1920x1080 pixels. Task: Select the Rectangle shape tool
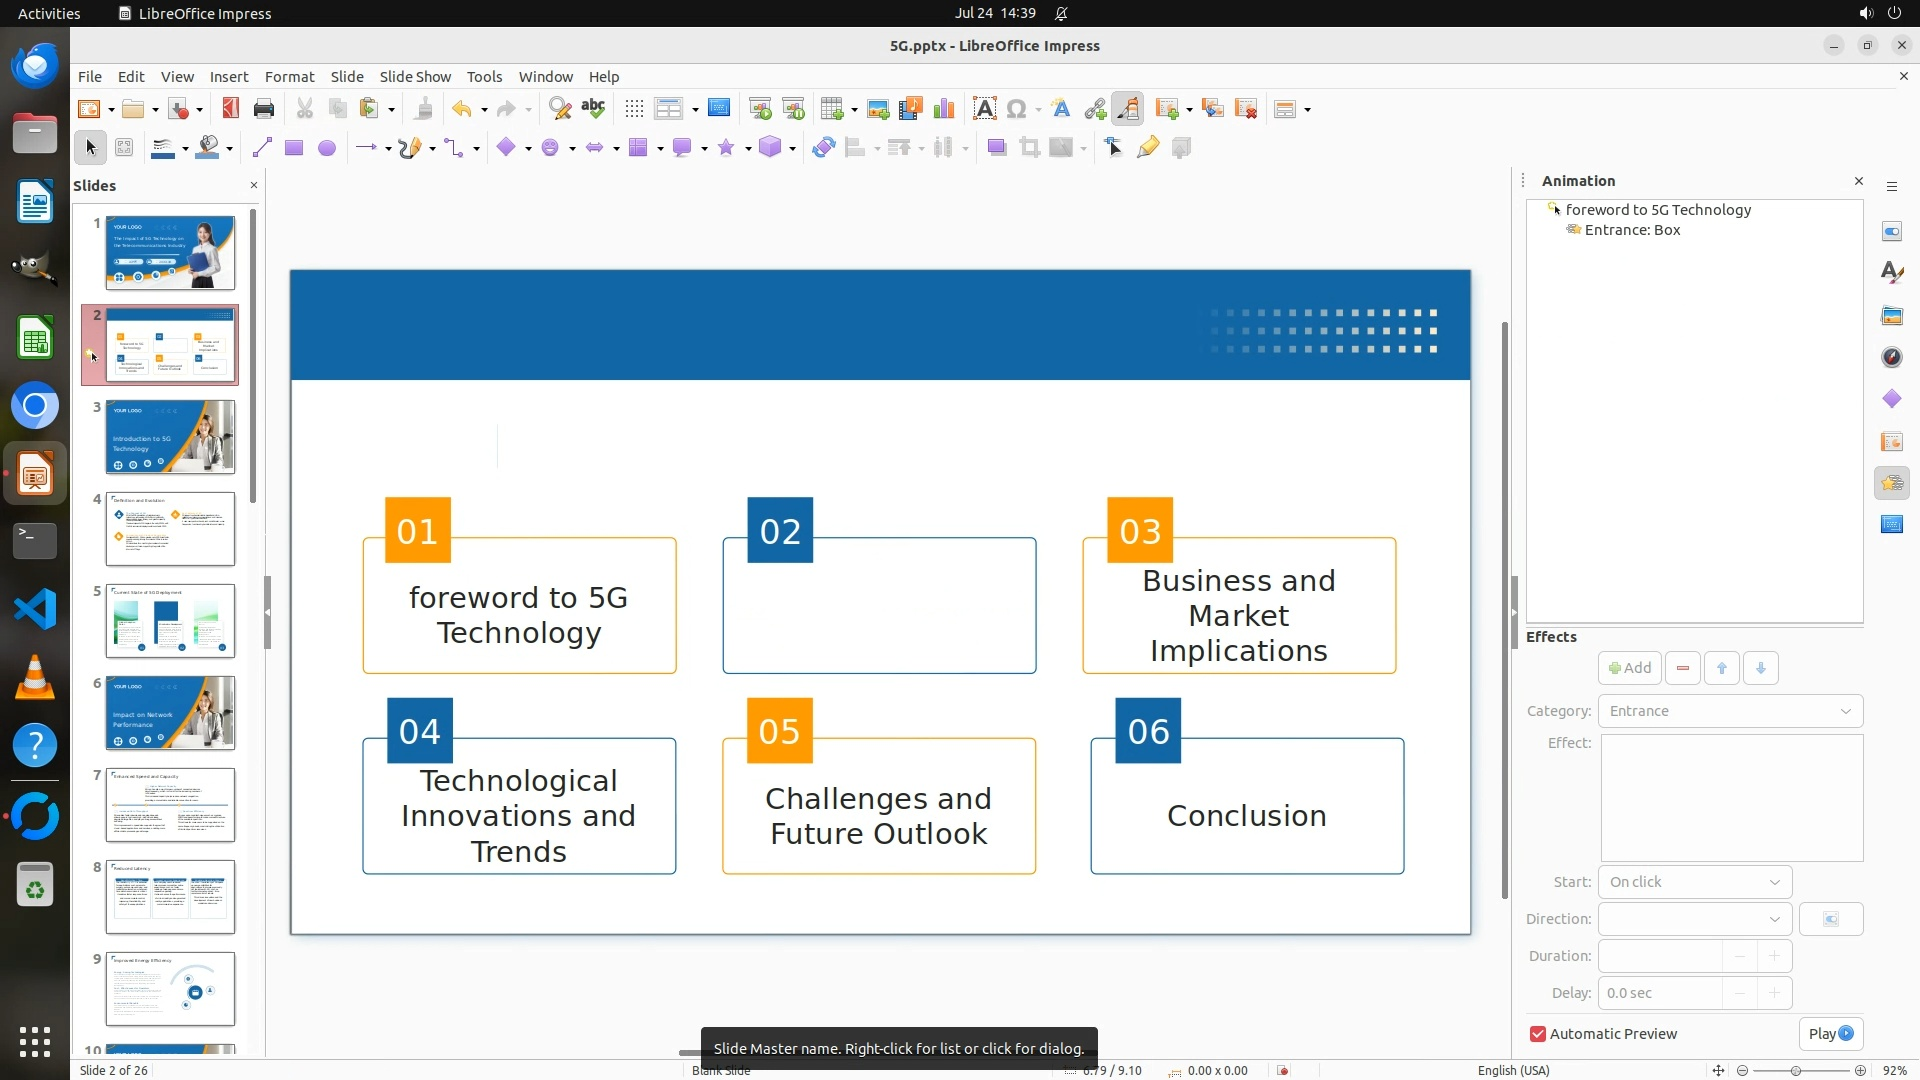(x=294, y=148)
